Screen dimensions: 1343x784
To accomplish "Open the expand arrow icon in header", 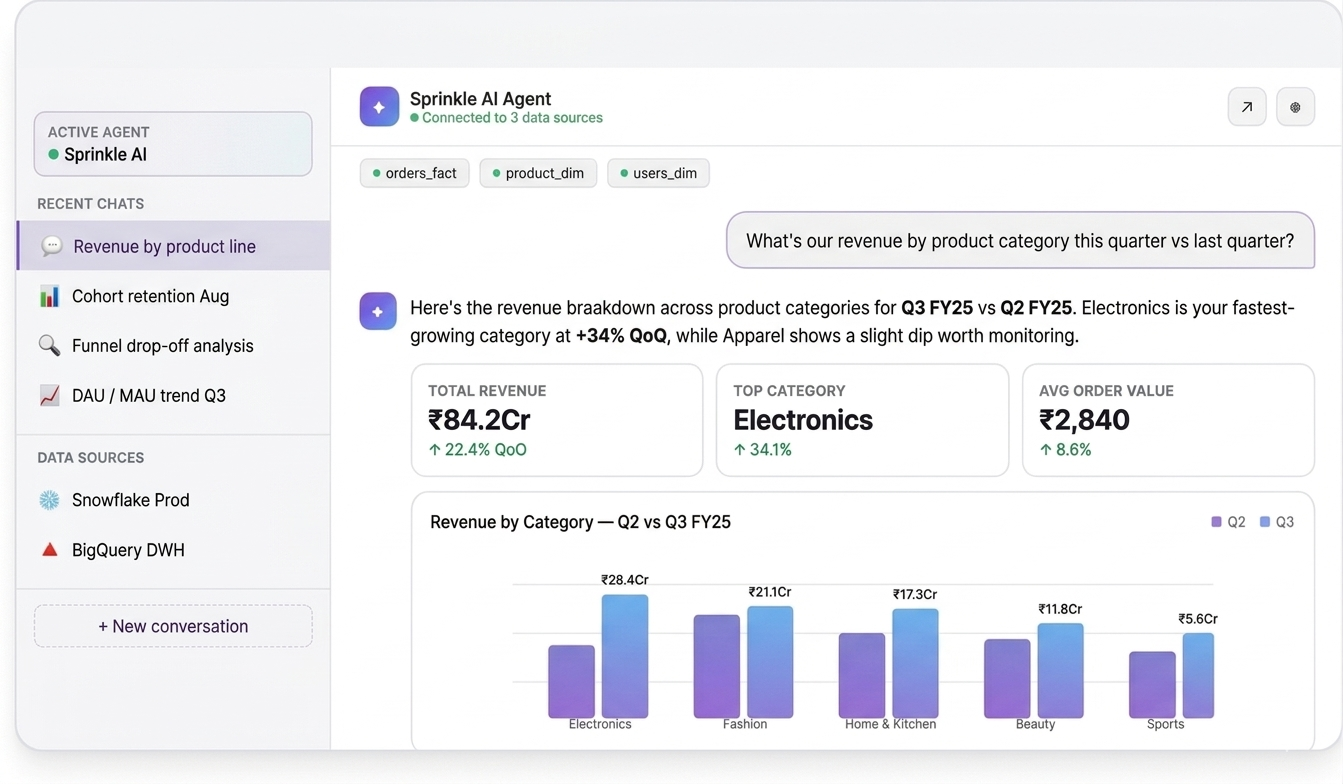I will [x=1247, y=107].
